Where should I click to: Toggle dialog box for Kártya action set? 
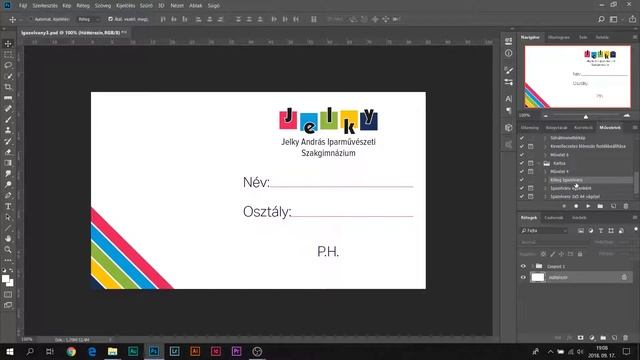point(531,163)
